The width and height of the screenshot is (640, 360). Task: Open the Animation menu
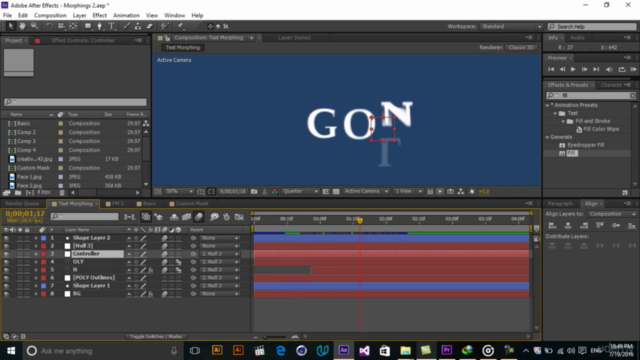(126, 16)
